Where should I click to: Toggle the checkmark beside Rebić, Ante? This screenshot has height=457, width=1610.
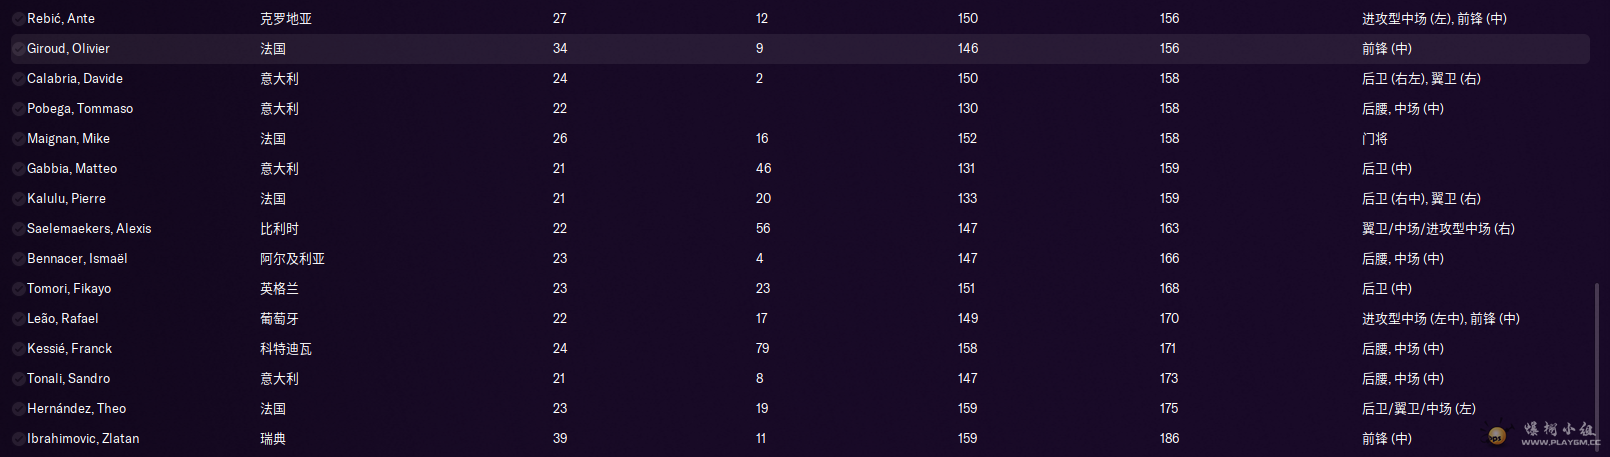(19, 19)
